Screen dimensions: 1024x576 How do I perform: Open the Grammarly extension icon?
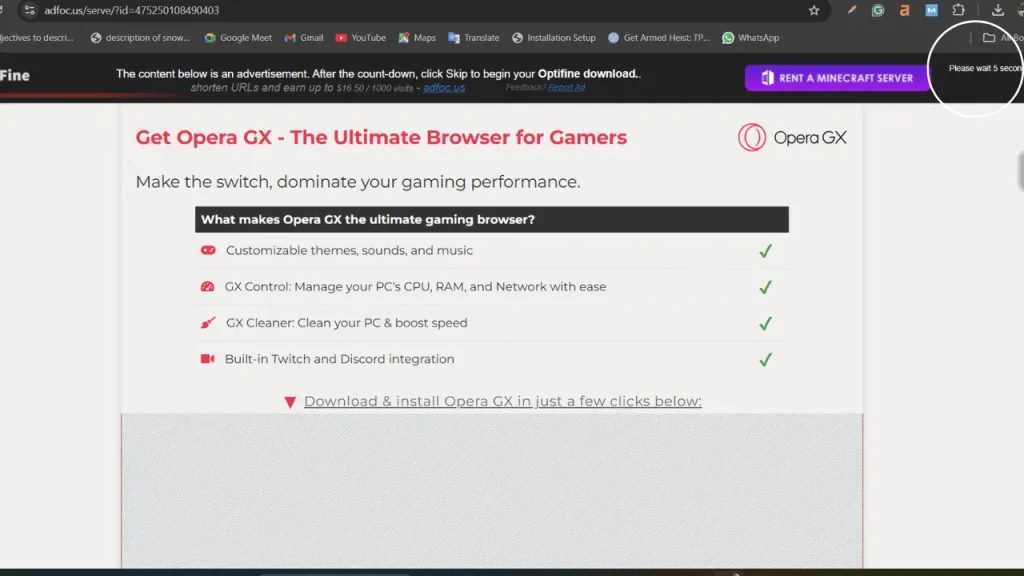click(x=878, y=10)
